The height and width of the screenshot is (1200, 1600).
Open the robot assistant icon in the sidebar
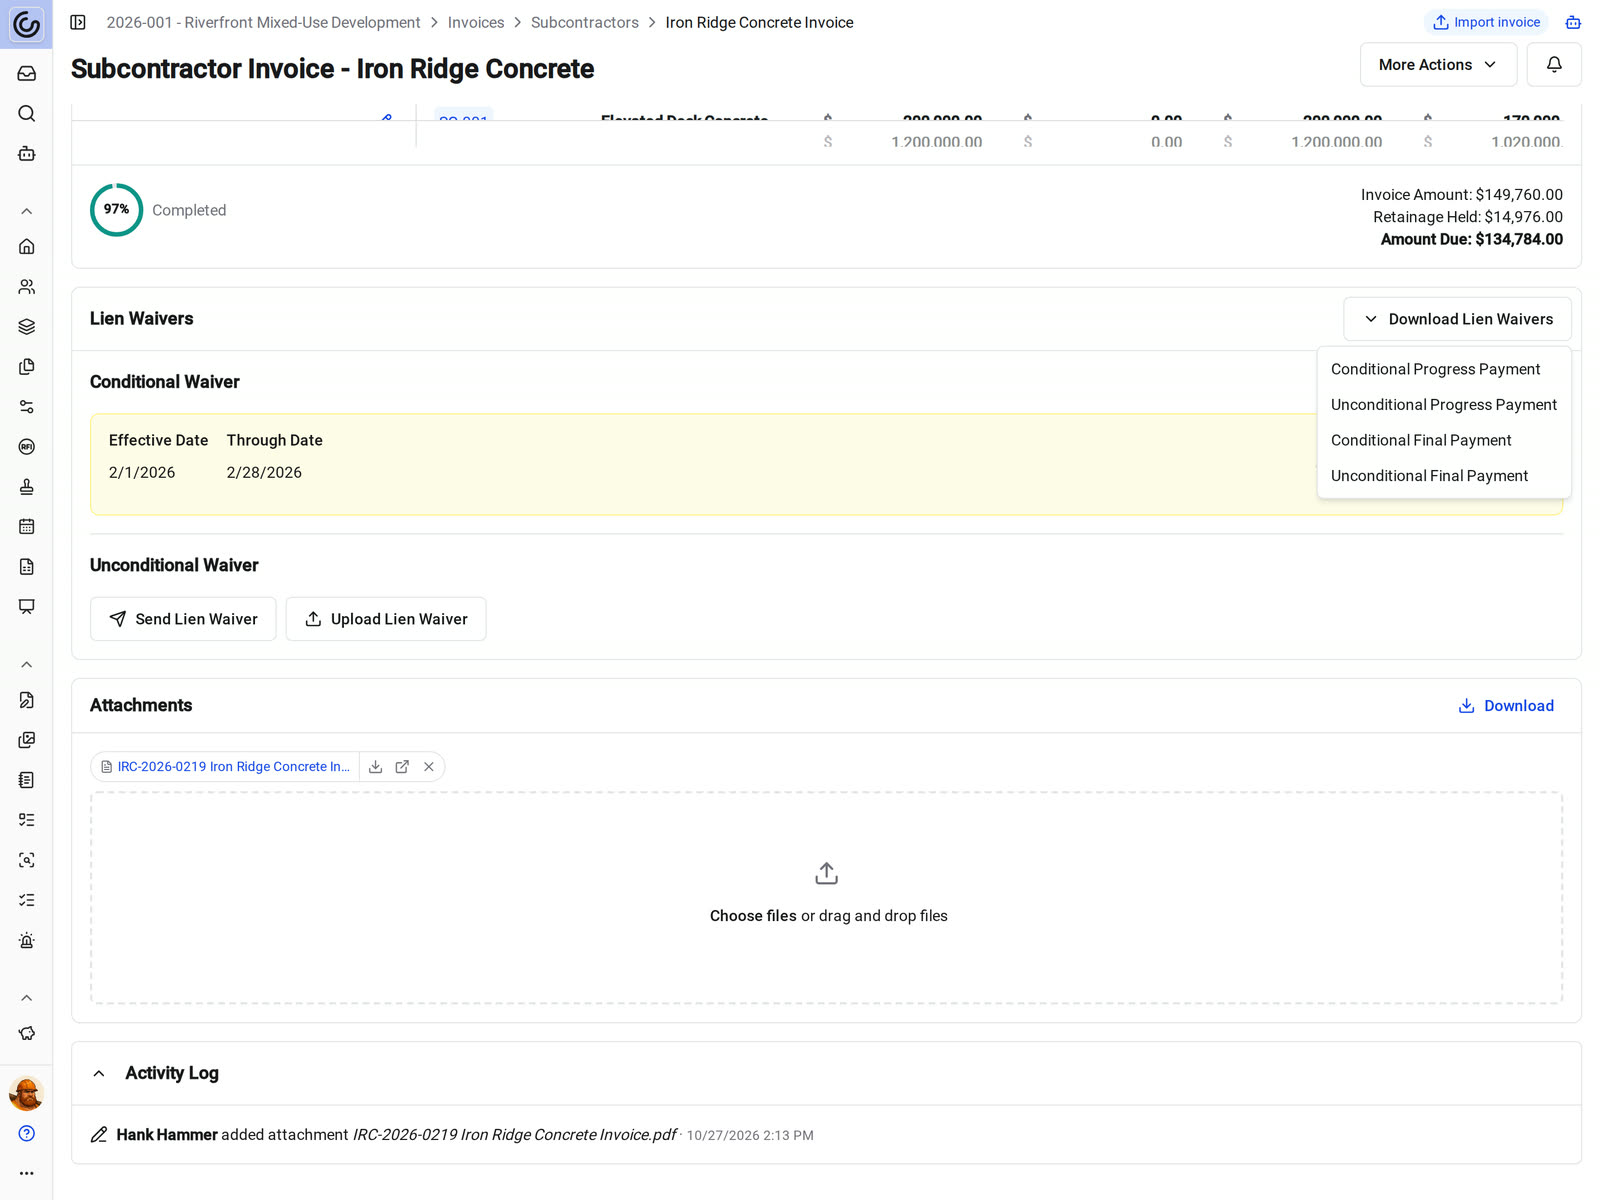27,154
